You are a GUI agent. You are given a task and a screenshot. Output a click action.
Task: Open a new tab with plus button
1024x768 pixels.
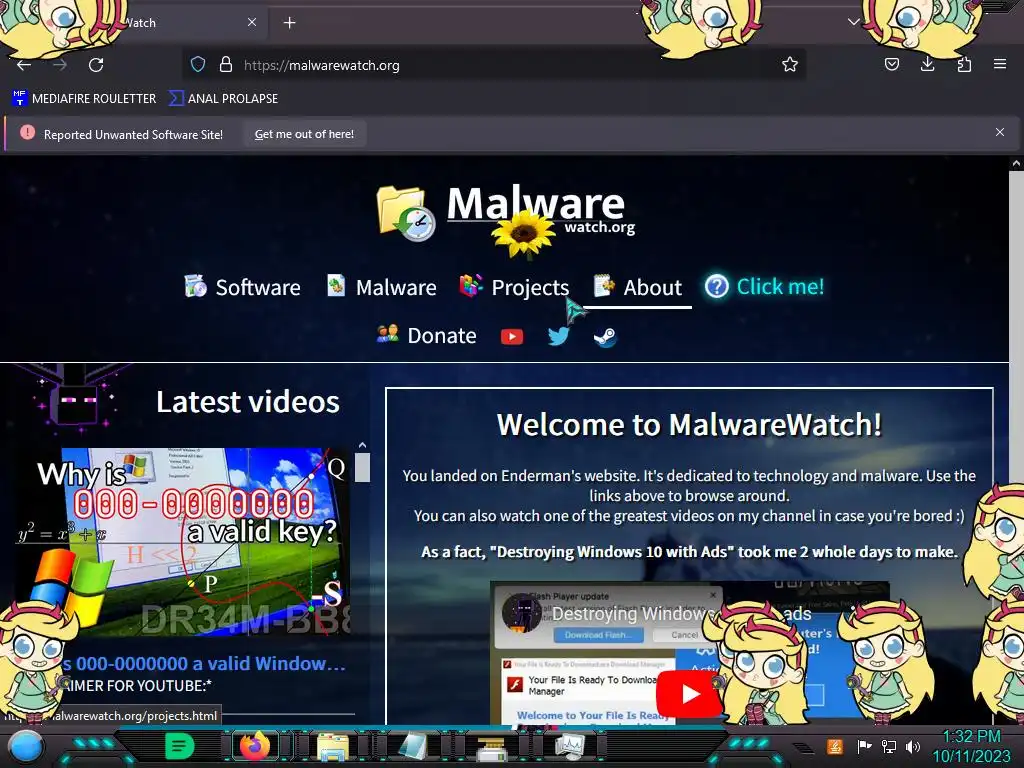pos(289,23)
